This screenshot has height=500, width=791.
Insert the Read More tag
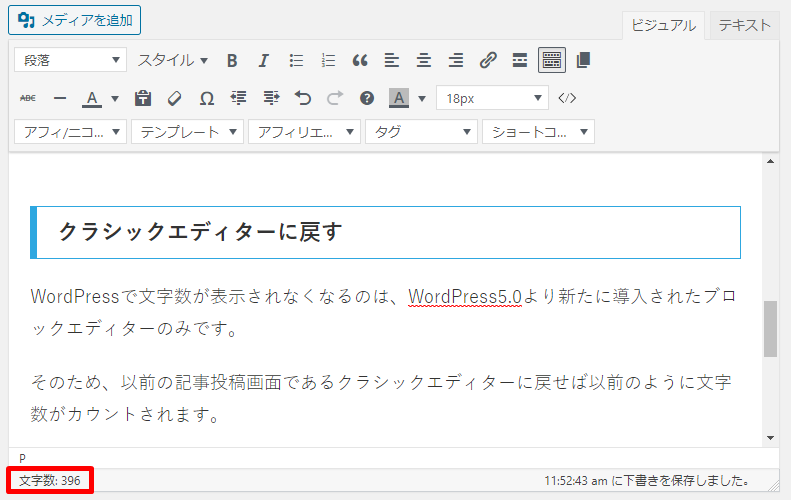[519, 60]
